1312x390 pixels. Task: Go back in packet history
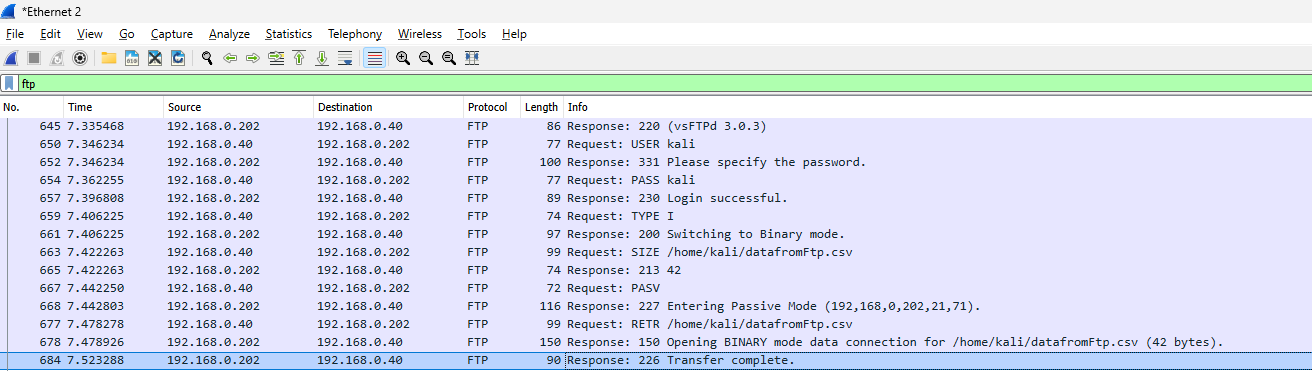pyautogui.click(x=230, y=58)
